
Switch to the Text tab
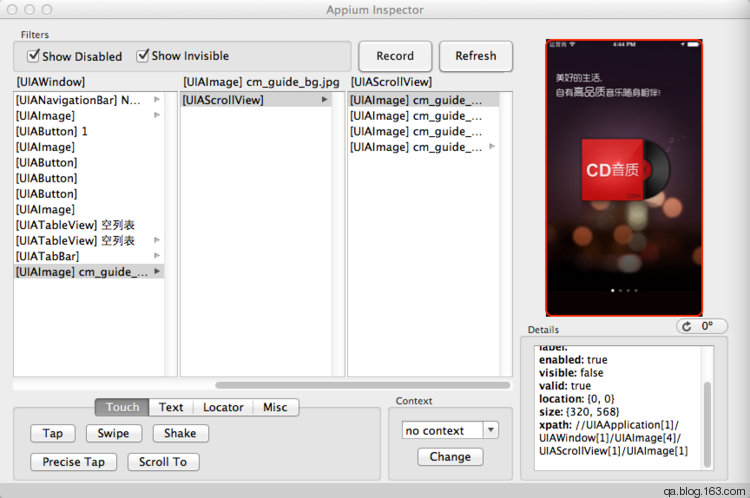click(x=171, y=407)
